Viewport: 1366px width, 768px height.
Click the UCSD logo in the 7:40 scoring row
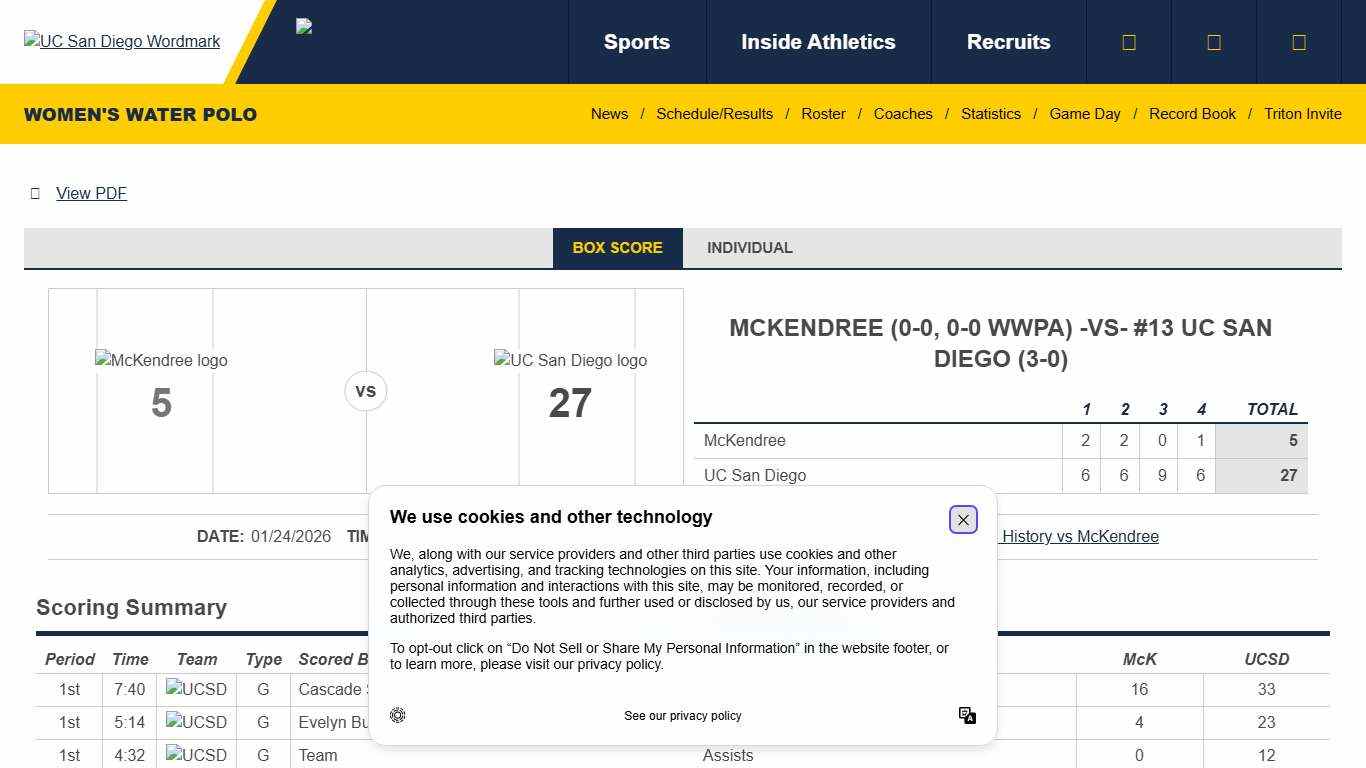click(197, 689)
